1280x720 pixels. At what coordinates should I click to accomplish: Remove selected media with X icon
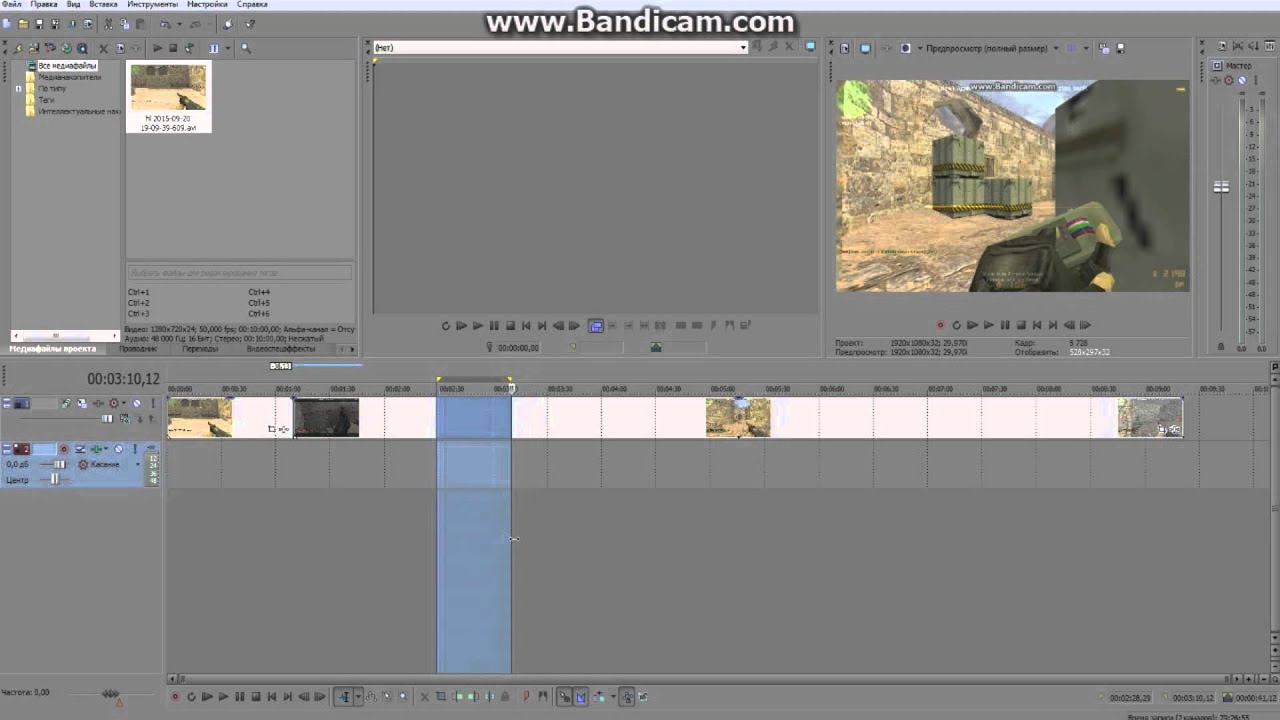[x=103, y=48]
